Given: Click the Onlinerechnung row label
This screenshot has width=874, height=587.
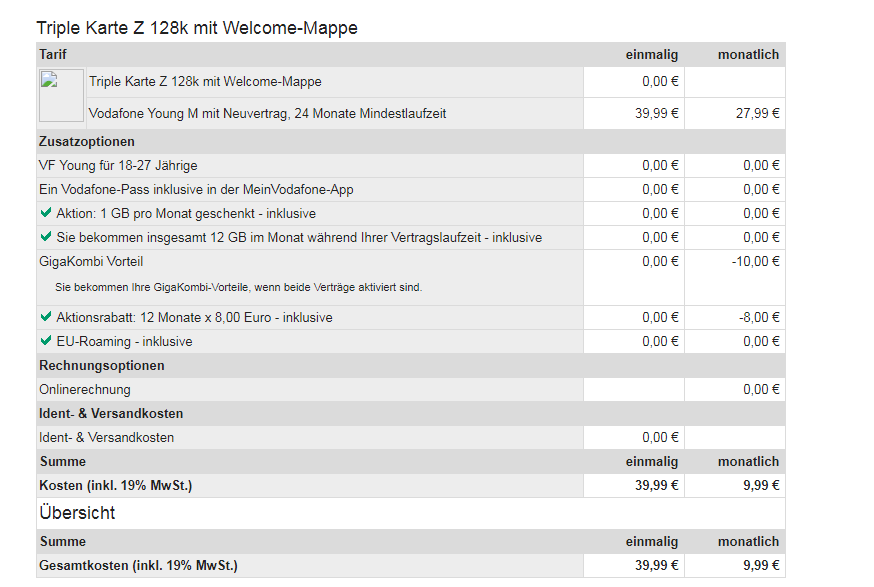Looking at the screenshot, I should tap(85, 390).
